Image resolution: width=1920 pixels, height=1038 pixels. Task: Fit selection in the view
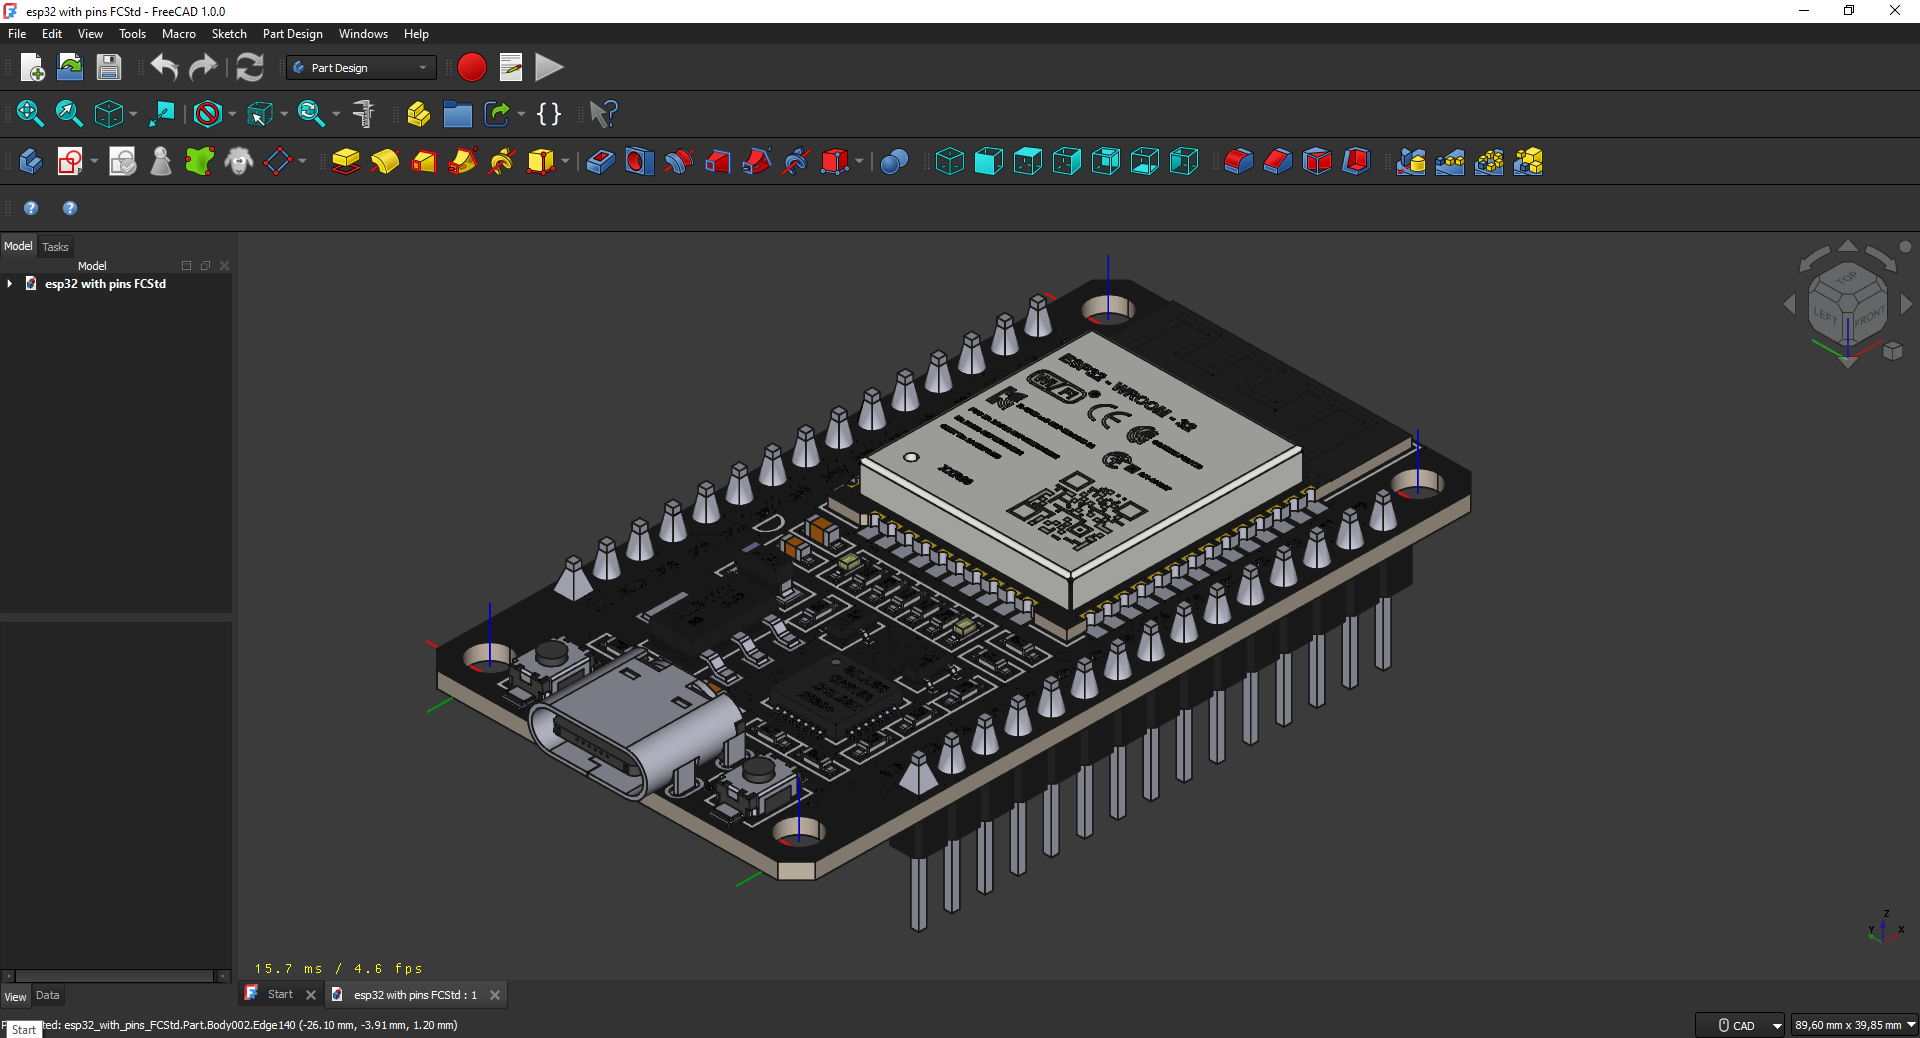click(x=69, y=114)
